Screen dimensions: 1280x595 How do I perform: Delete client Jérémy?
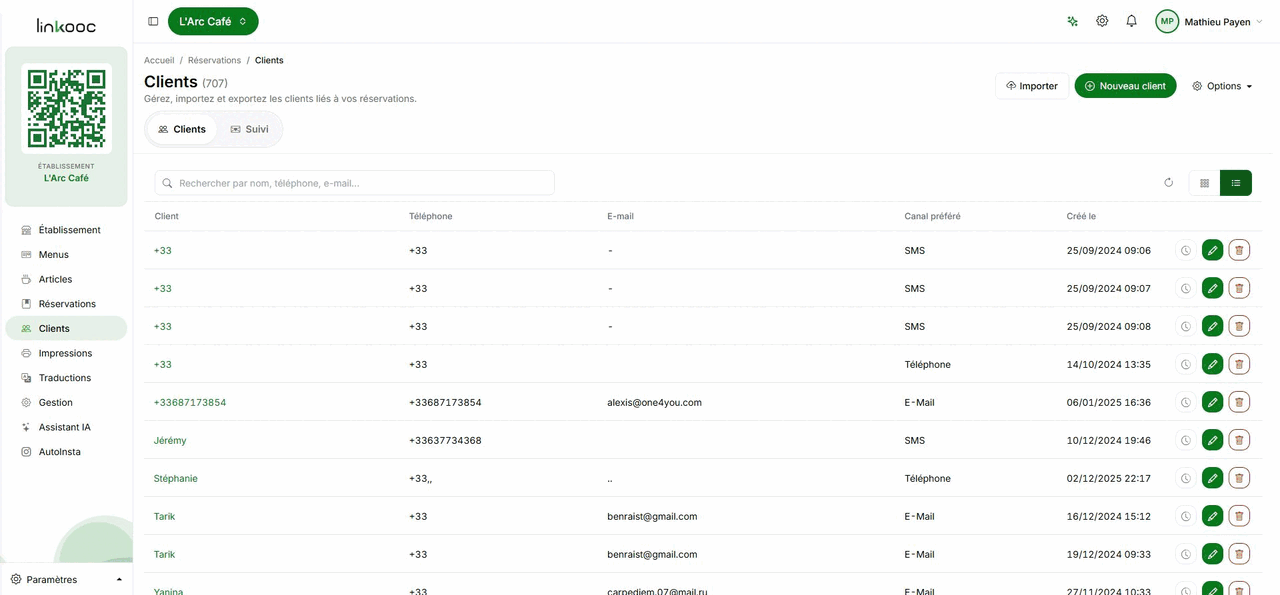[x=1239, y=441]
